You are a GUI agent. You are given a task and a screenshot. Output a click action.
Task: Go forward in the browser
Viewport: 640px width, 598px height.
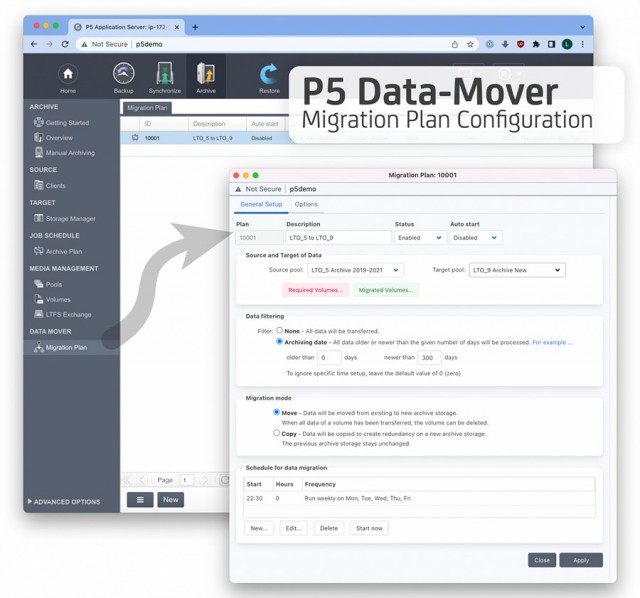coord(49,44)
